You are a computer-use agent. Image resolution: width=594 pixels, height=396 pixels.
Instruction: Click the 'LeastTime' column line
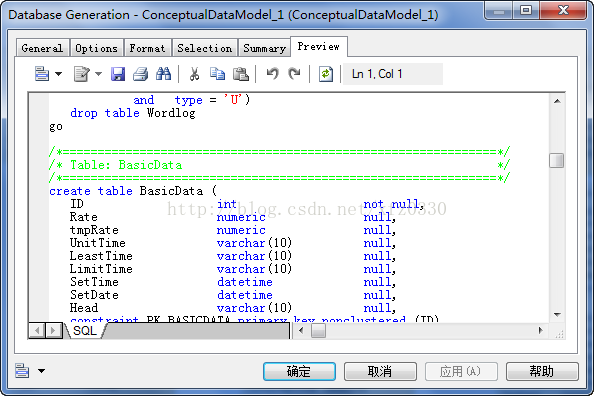coord(233,256)
